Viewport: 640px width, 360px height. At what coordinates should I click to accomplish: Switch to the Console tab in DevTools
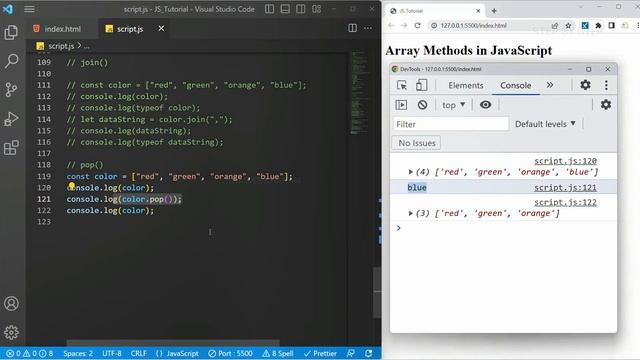coord(516,85)
